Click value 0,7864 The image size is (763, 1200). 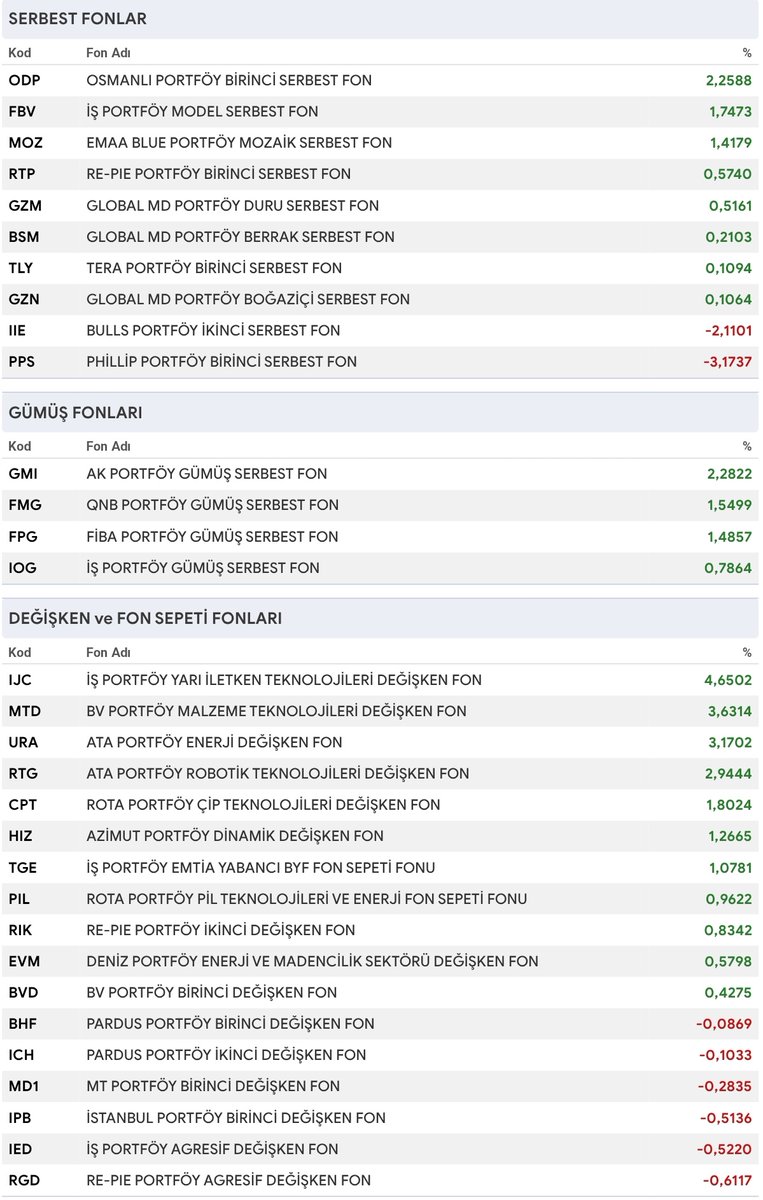(728, 568)
